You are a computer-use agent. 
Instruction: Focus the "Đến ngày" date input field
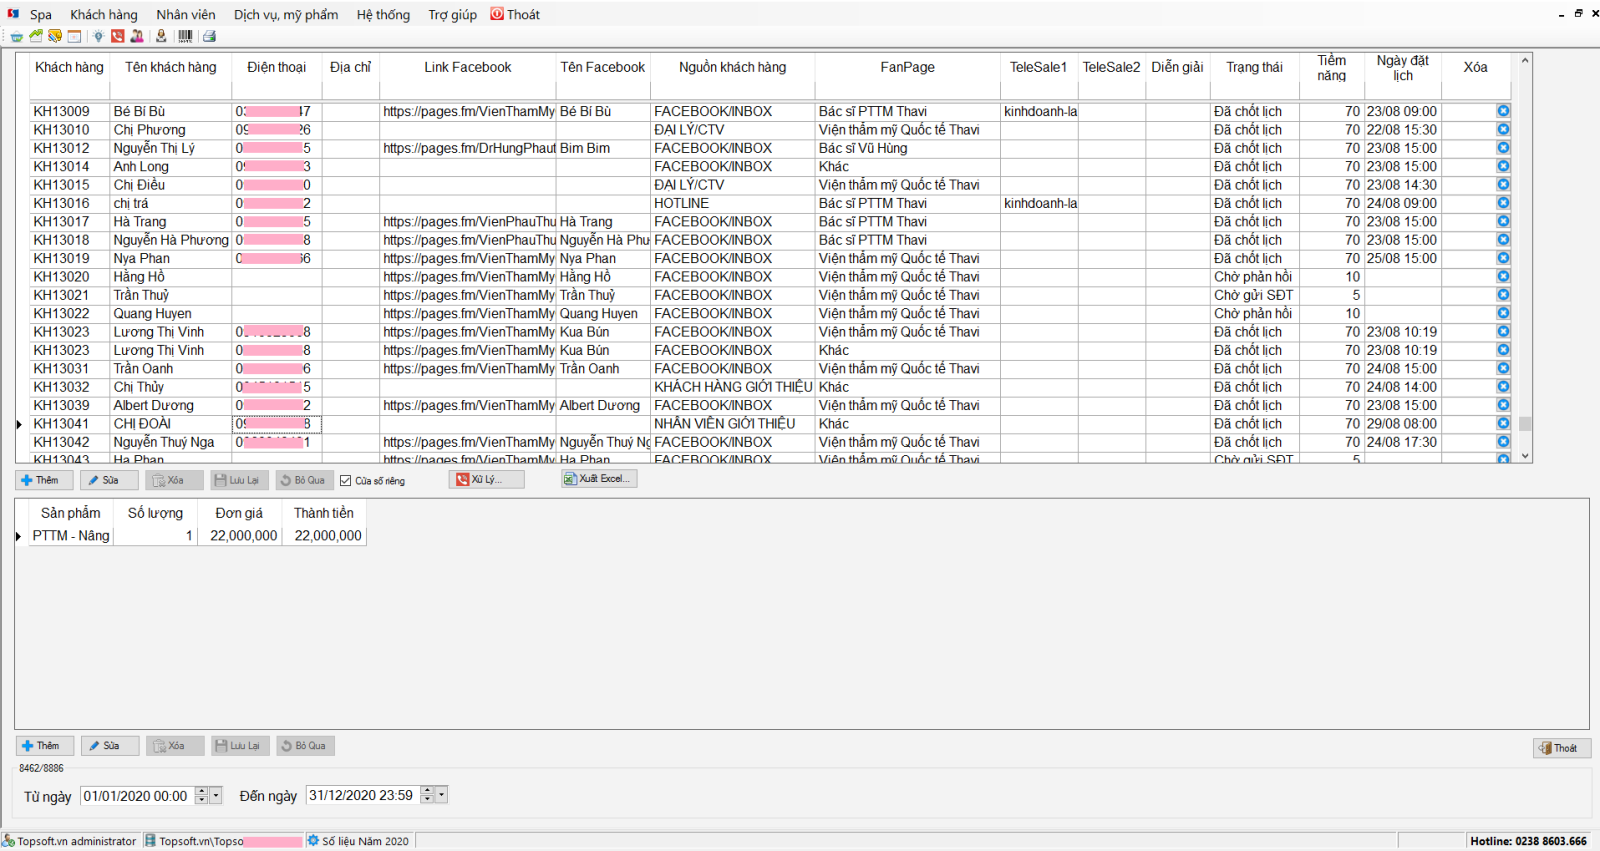(x=363, y=796)
